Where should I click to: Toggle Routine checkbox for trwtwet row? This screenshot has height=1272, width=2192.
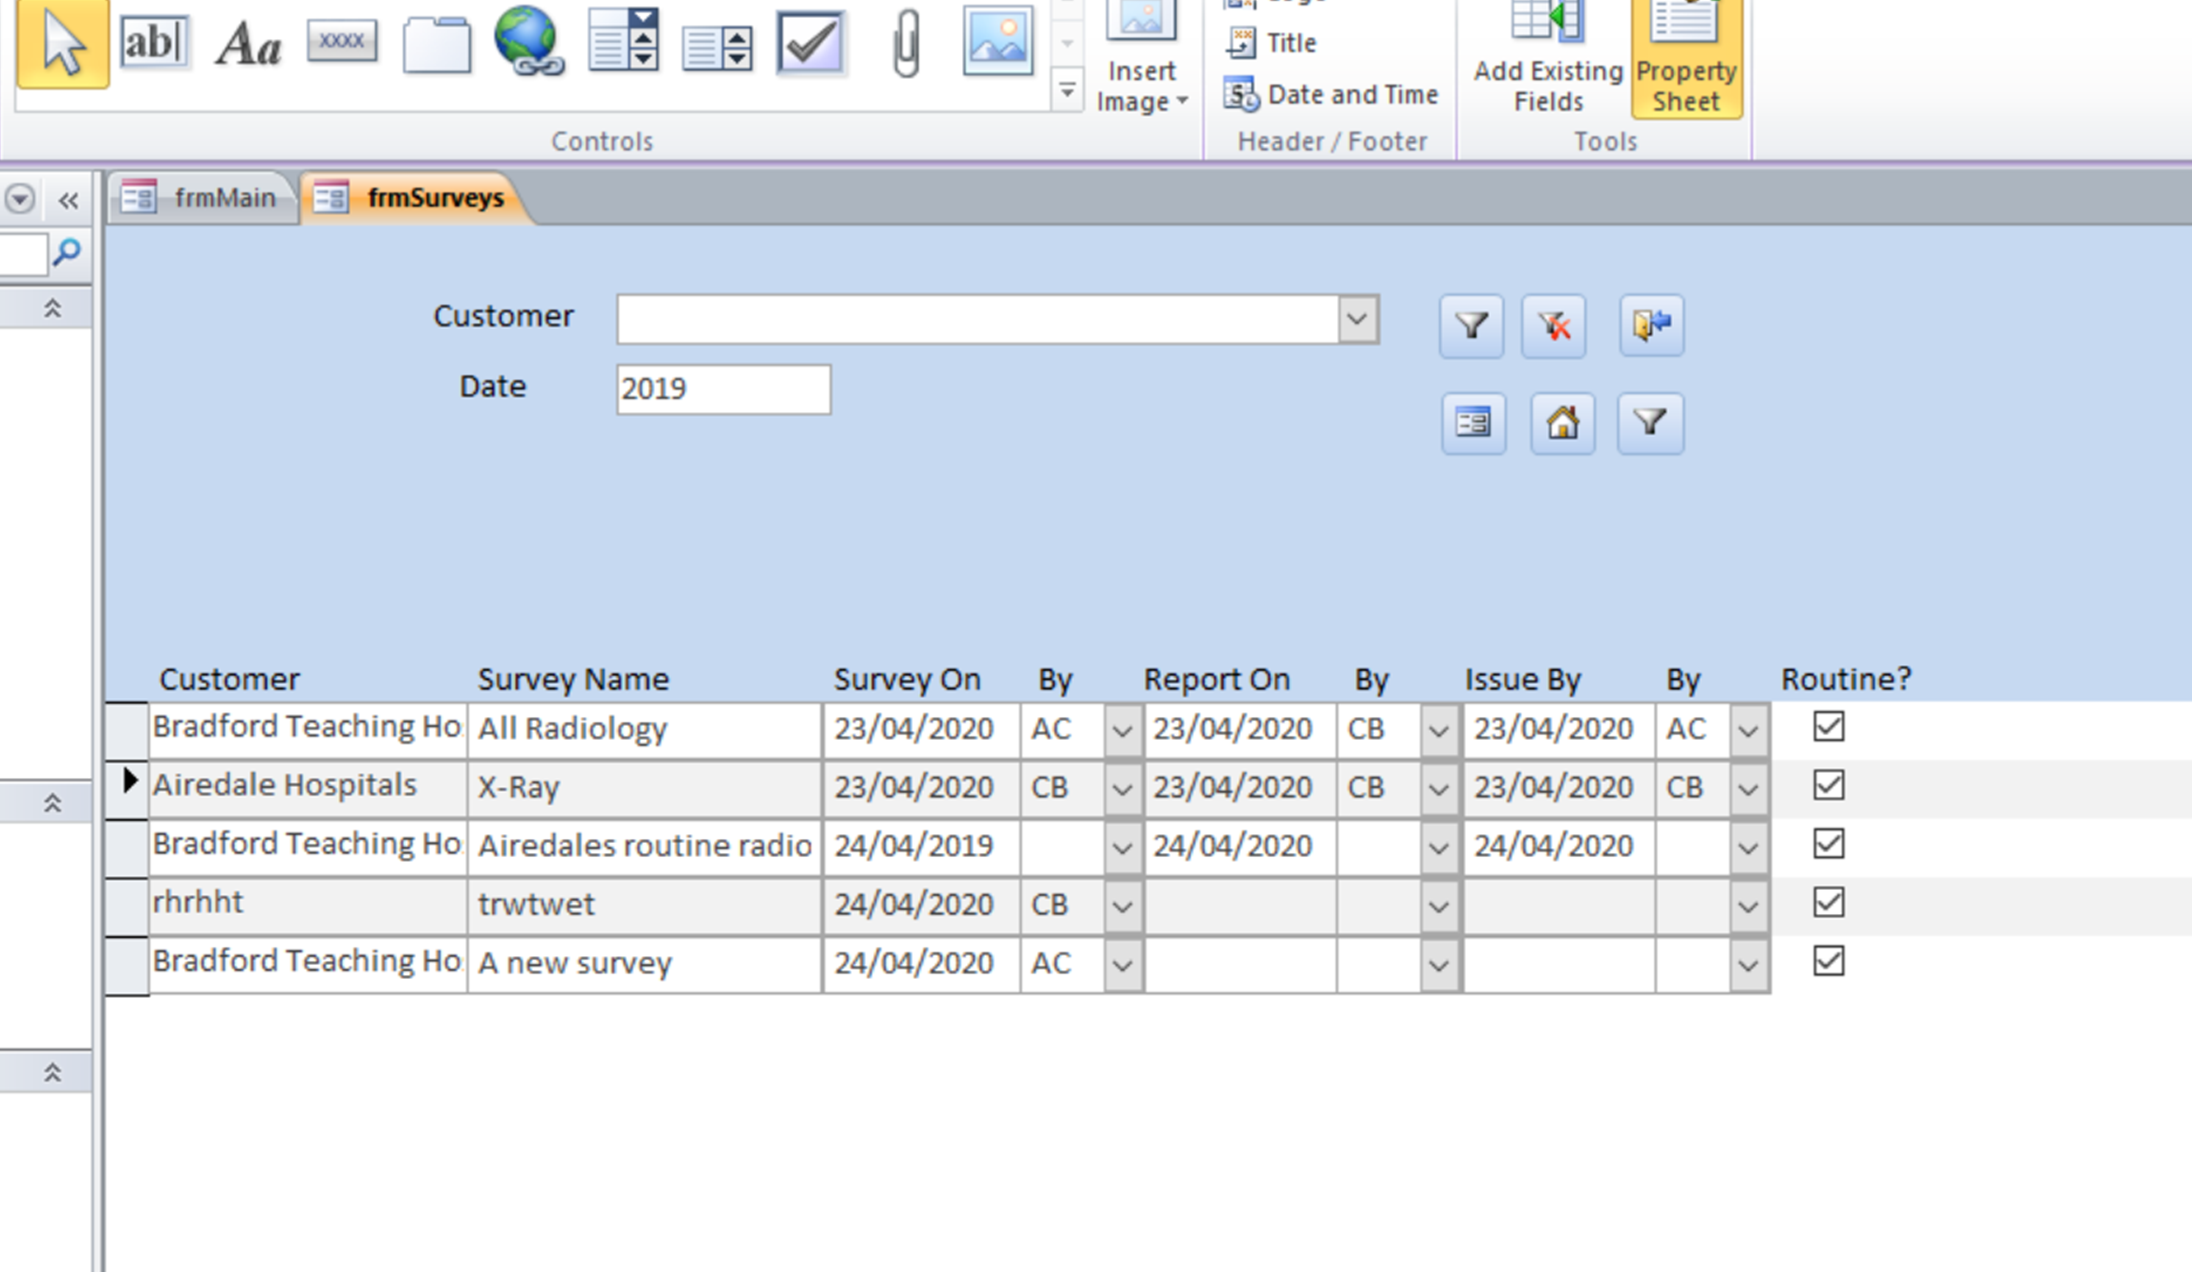pyautogui.click(x=1828, y=903)
